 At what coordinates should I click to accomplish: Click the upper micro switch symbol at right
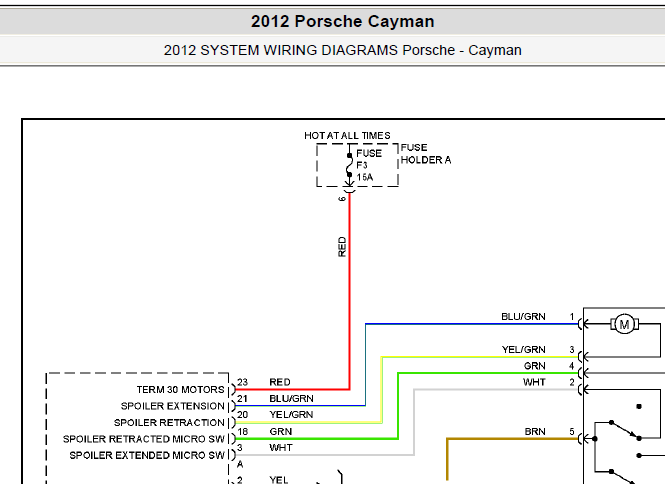point(625,429)
